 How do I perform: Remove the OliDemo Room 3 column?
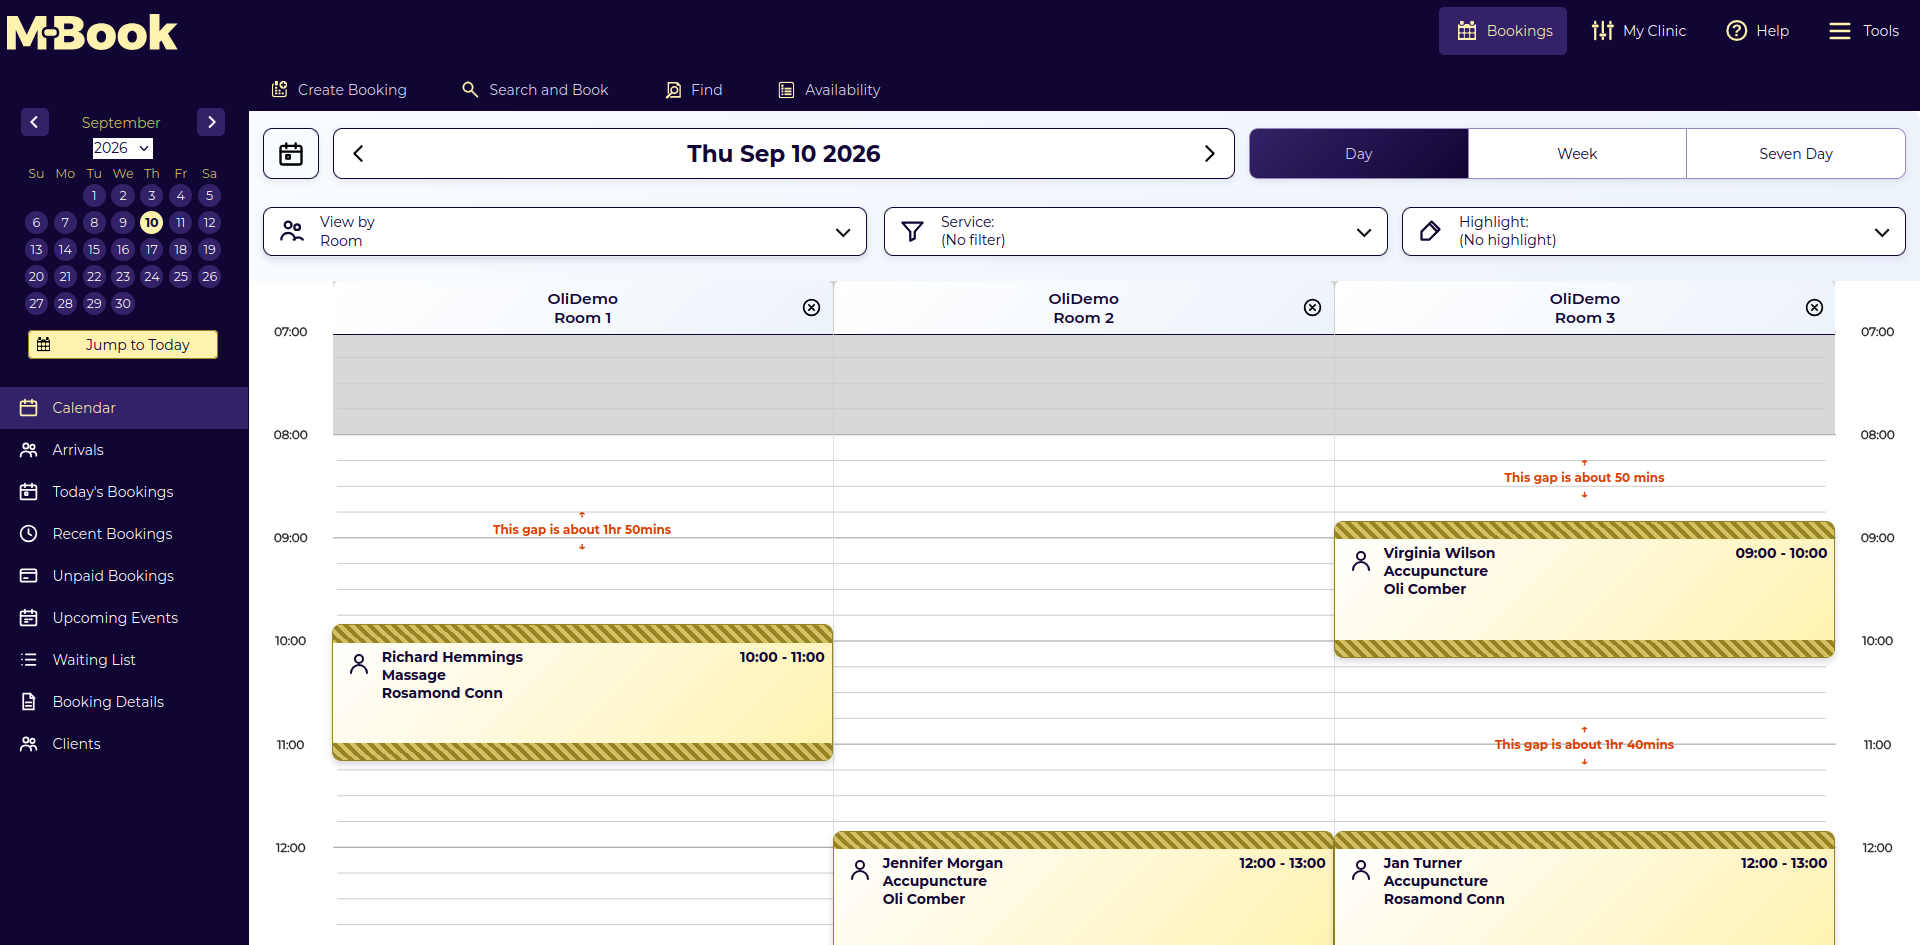click(1815, 308)
